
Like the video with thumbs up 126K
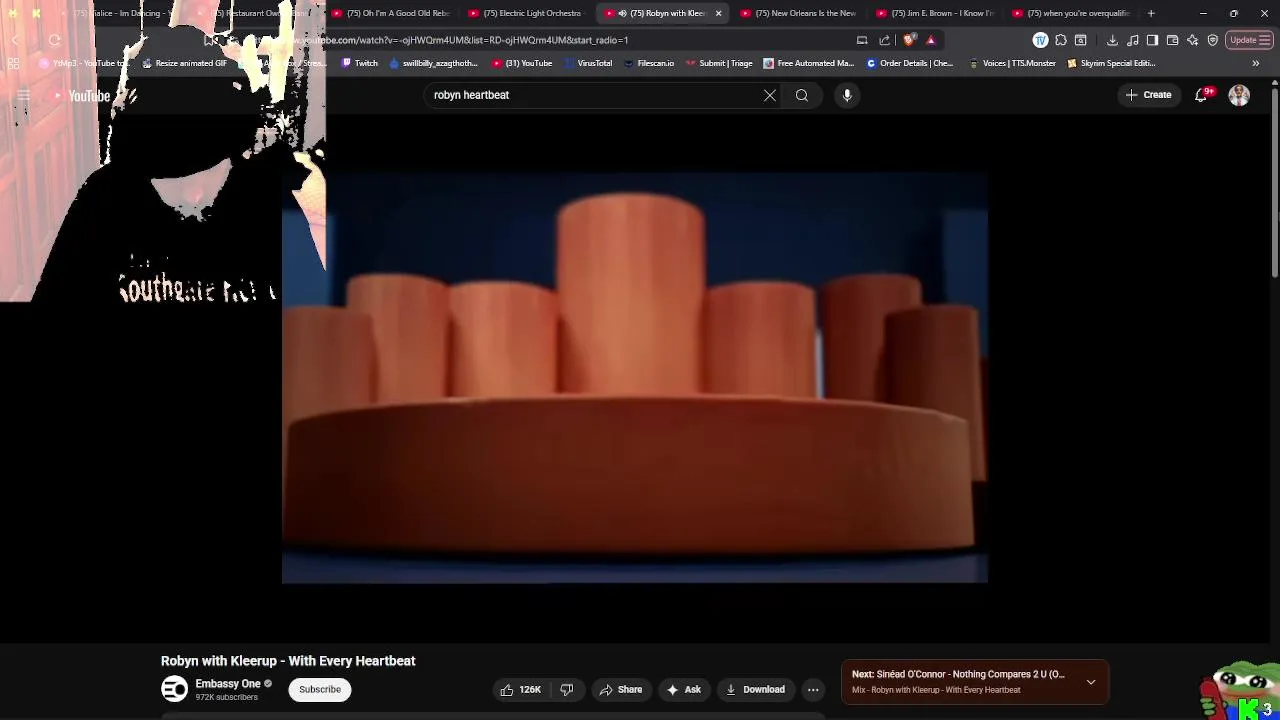[521, 689]
